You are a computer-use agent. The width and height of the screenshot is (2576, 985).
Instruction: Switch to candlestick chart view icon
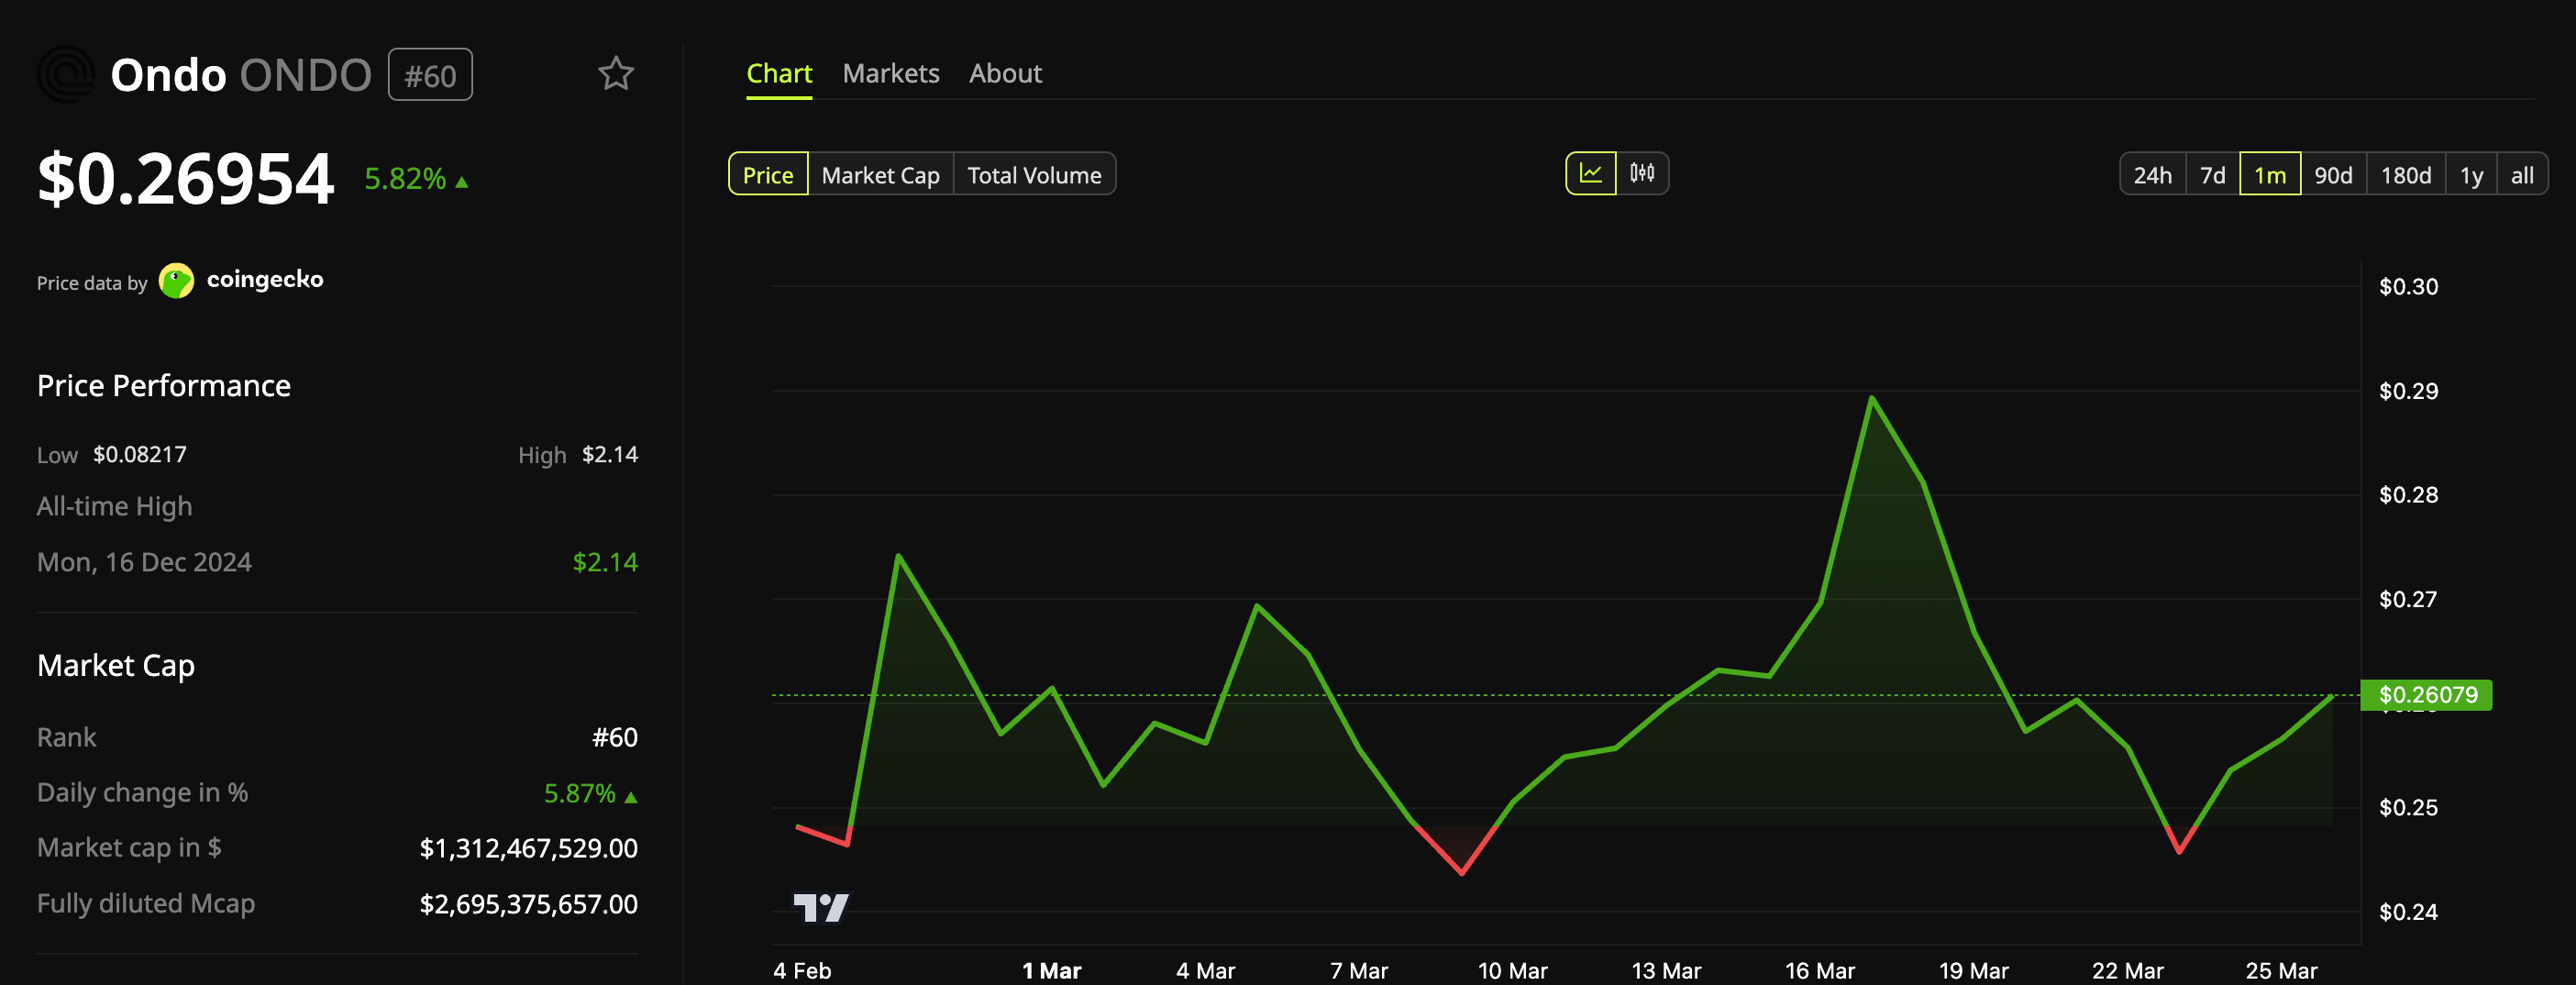coord(1642,174)
